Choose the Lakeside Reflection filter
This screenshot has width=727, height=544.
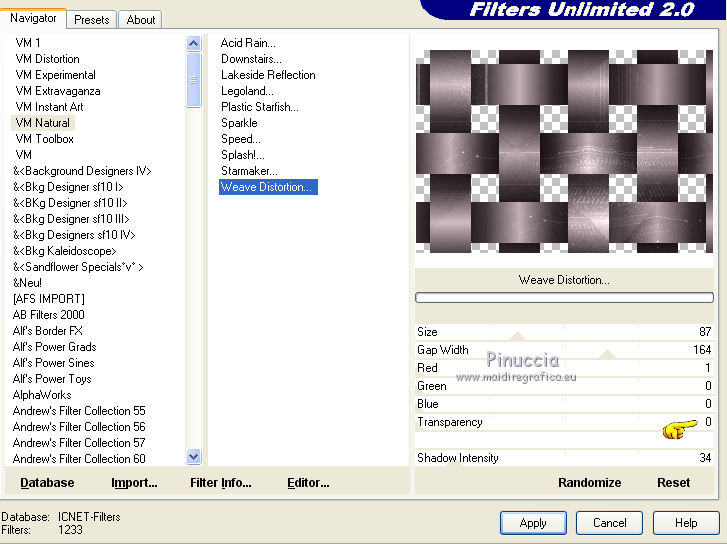pos(268,75)
